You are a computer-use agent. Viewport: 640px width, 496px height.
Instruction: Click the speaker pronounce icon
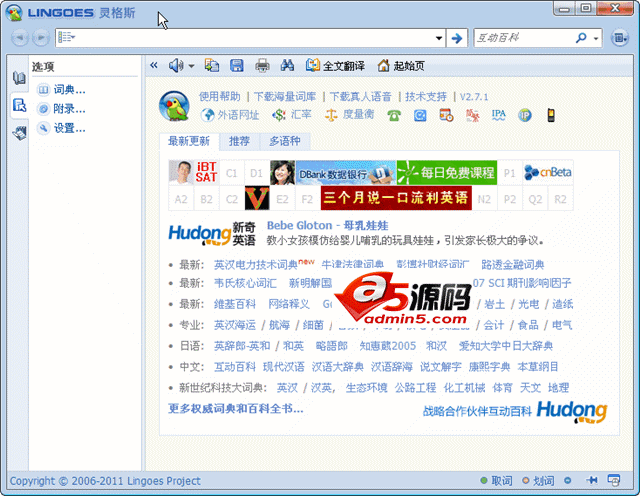click(x=176, y=65)
